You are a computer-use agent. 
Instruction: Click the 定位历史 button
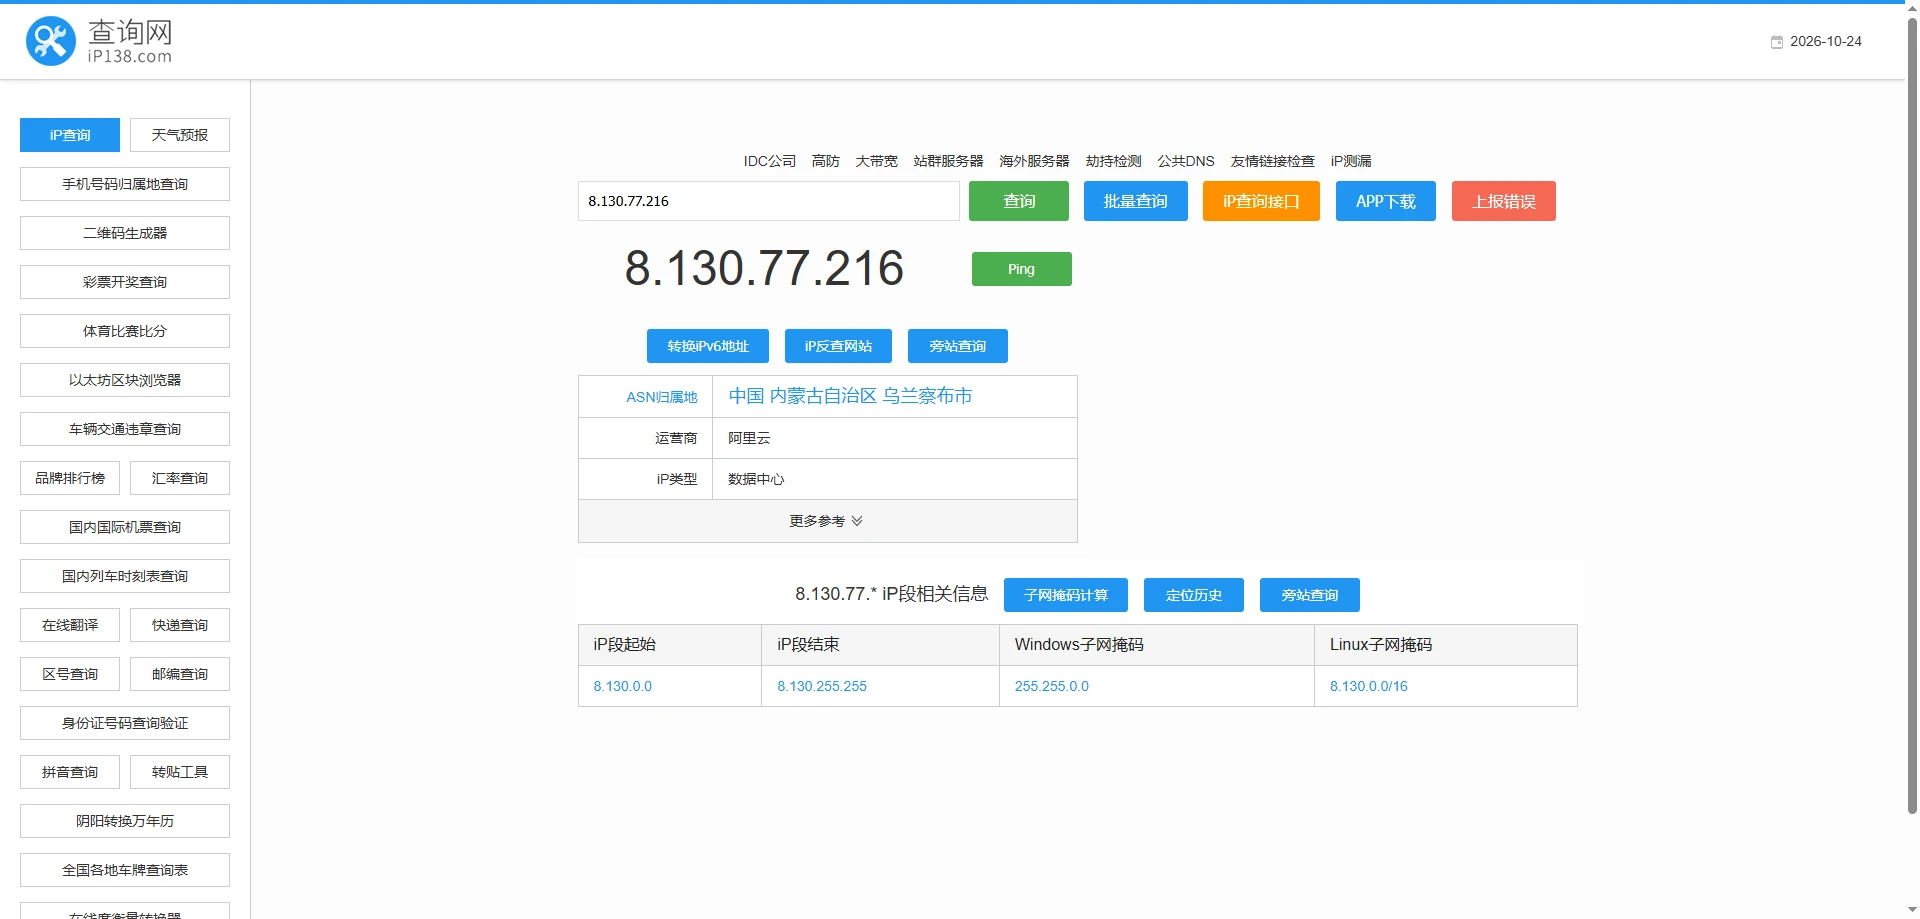pos(1194,595)
